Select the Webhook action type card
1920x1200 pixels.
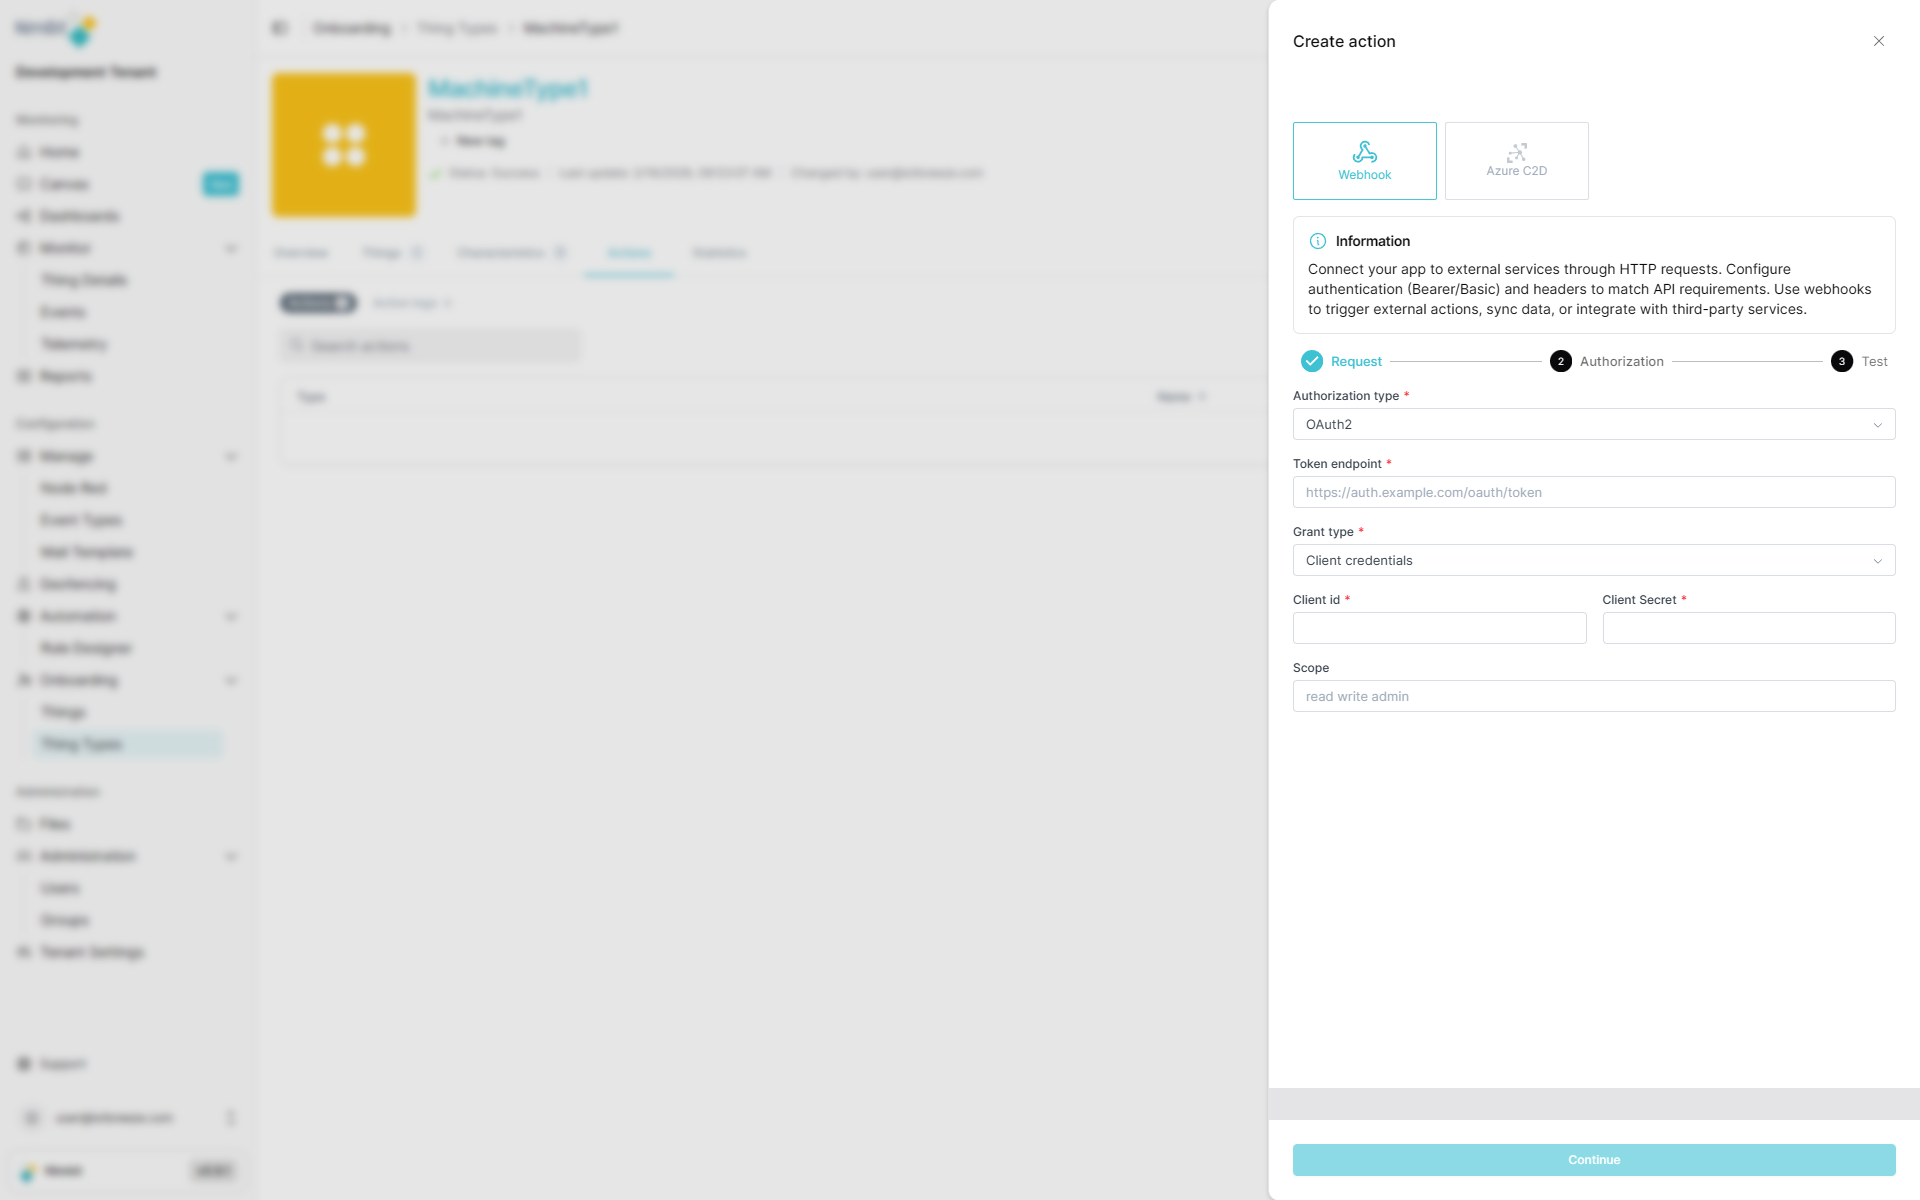[1364, 160]
